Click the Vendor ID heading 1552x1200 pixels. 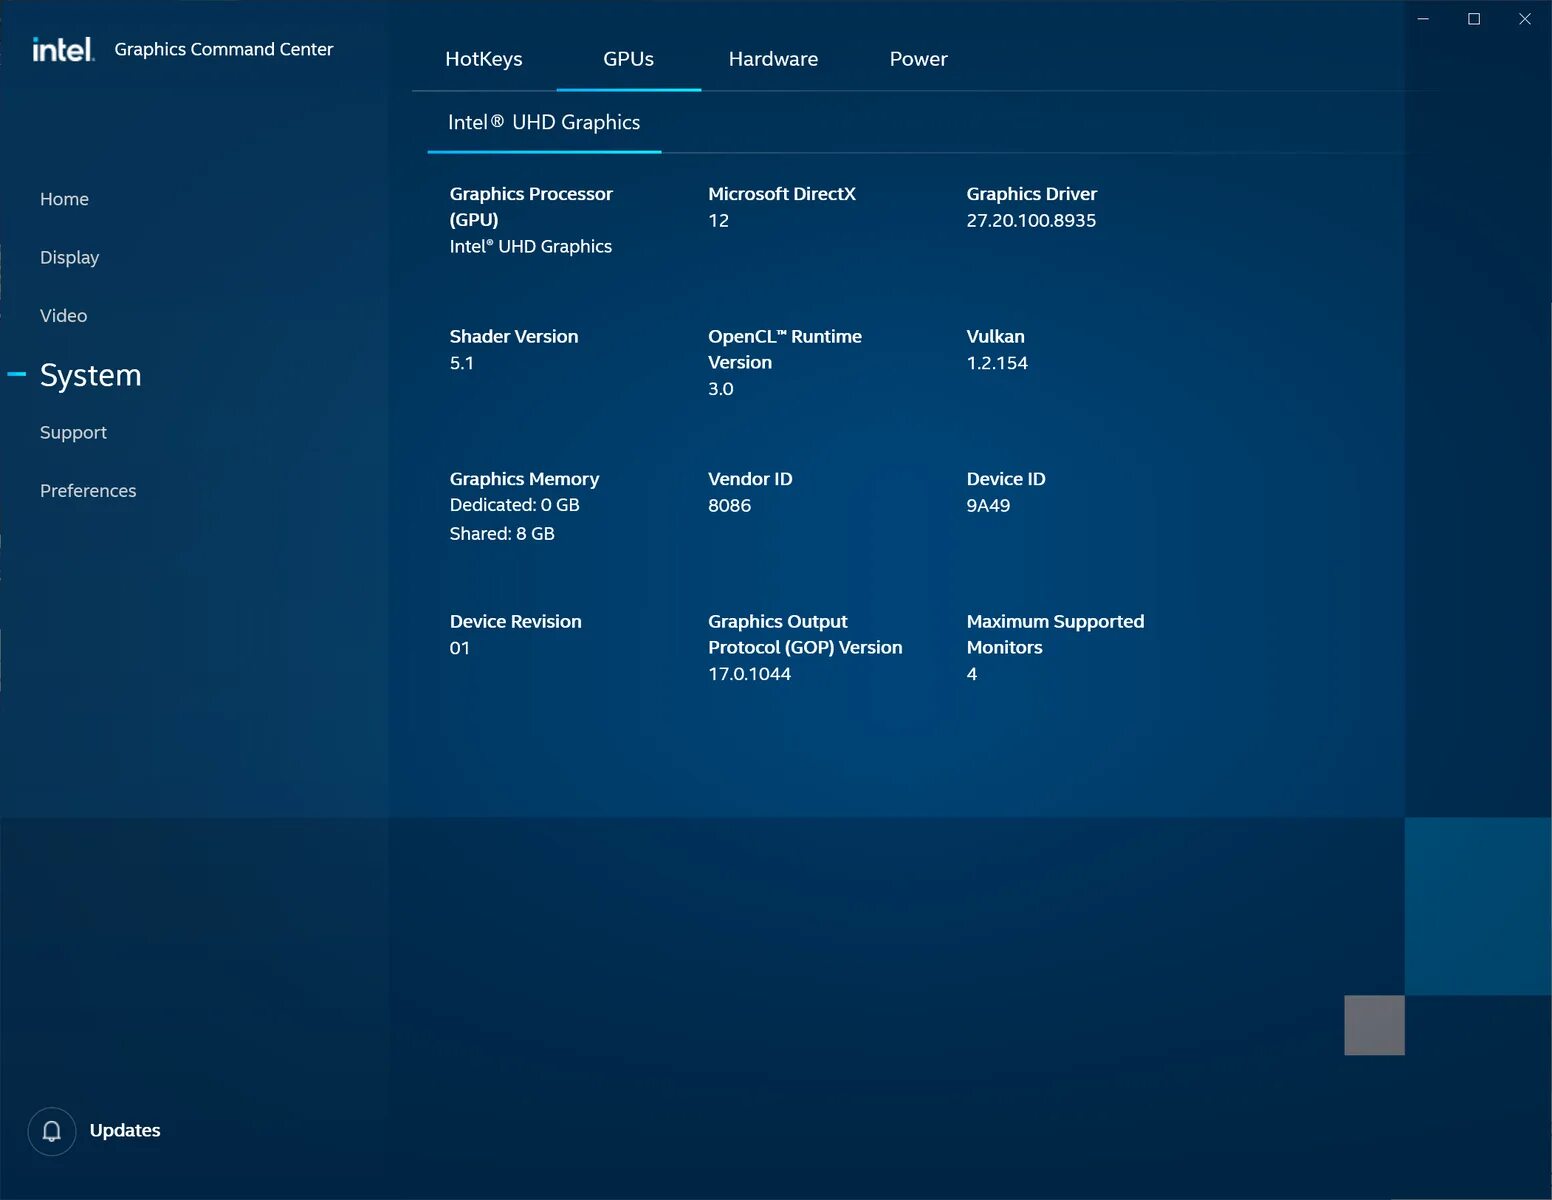pyautogui.click(x=750, y=479)
